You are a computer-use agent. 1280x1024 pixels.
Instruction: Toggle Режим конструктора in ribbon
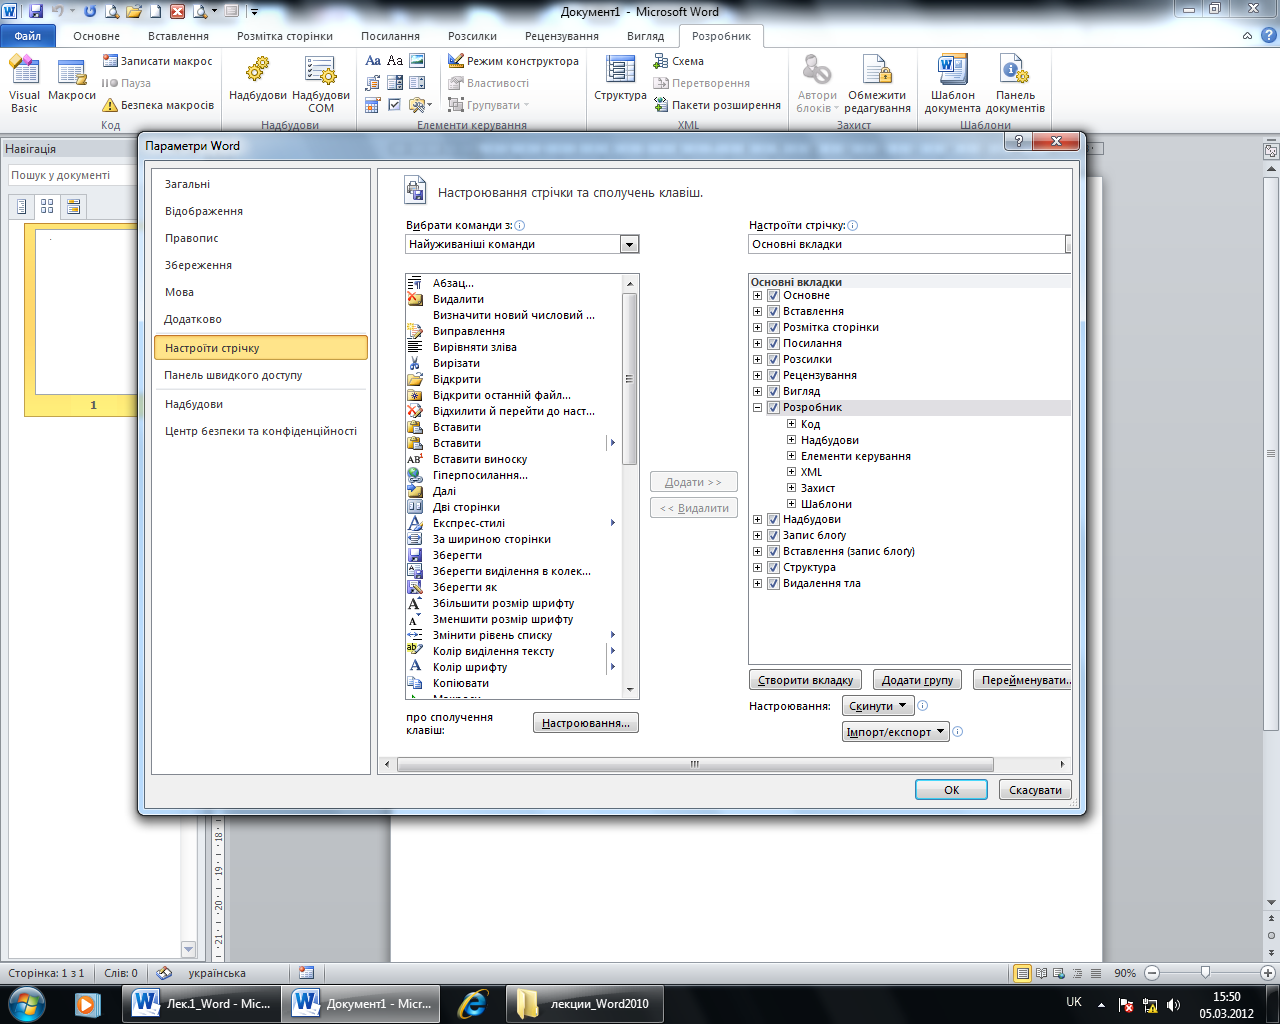tap(513, 61)
